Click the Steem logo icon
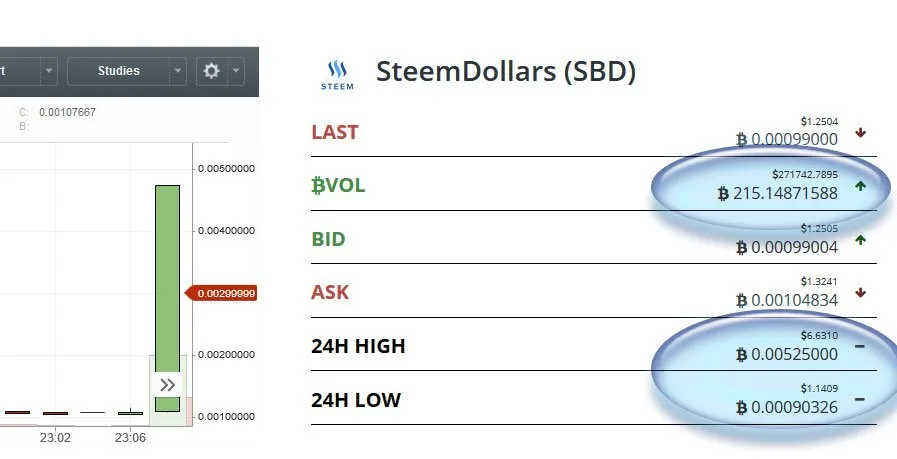 click(337, 76)
